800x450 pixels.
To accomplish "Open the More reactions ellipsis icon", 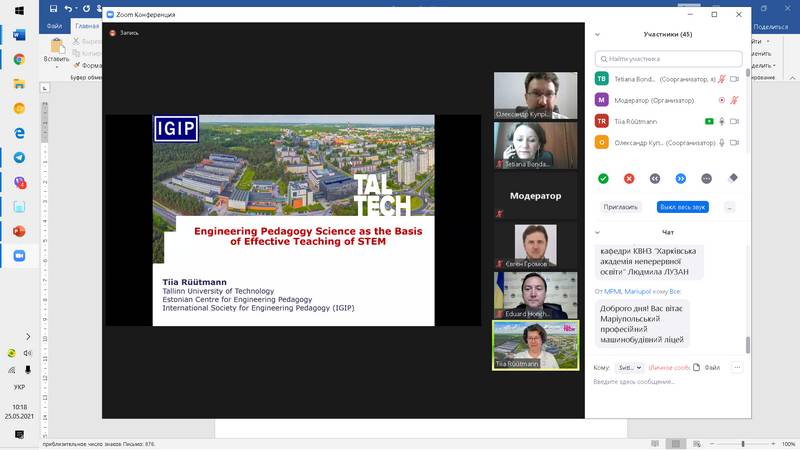I will 706,178.
